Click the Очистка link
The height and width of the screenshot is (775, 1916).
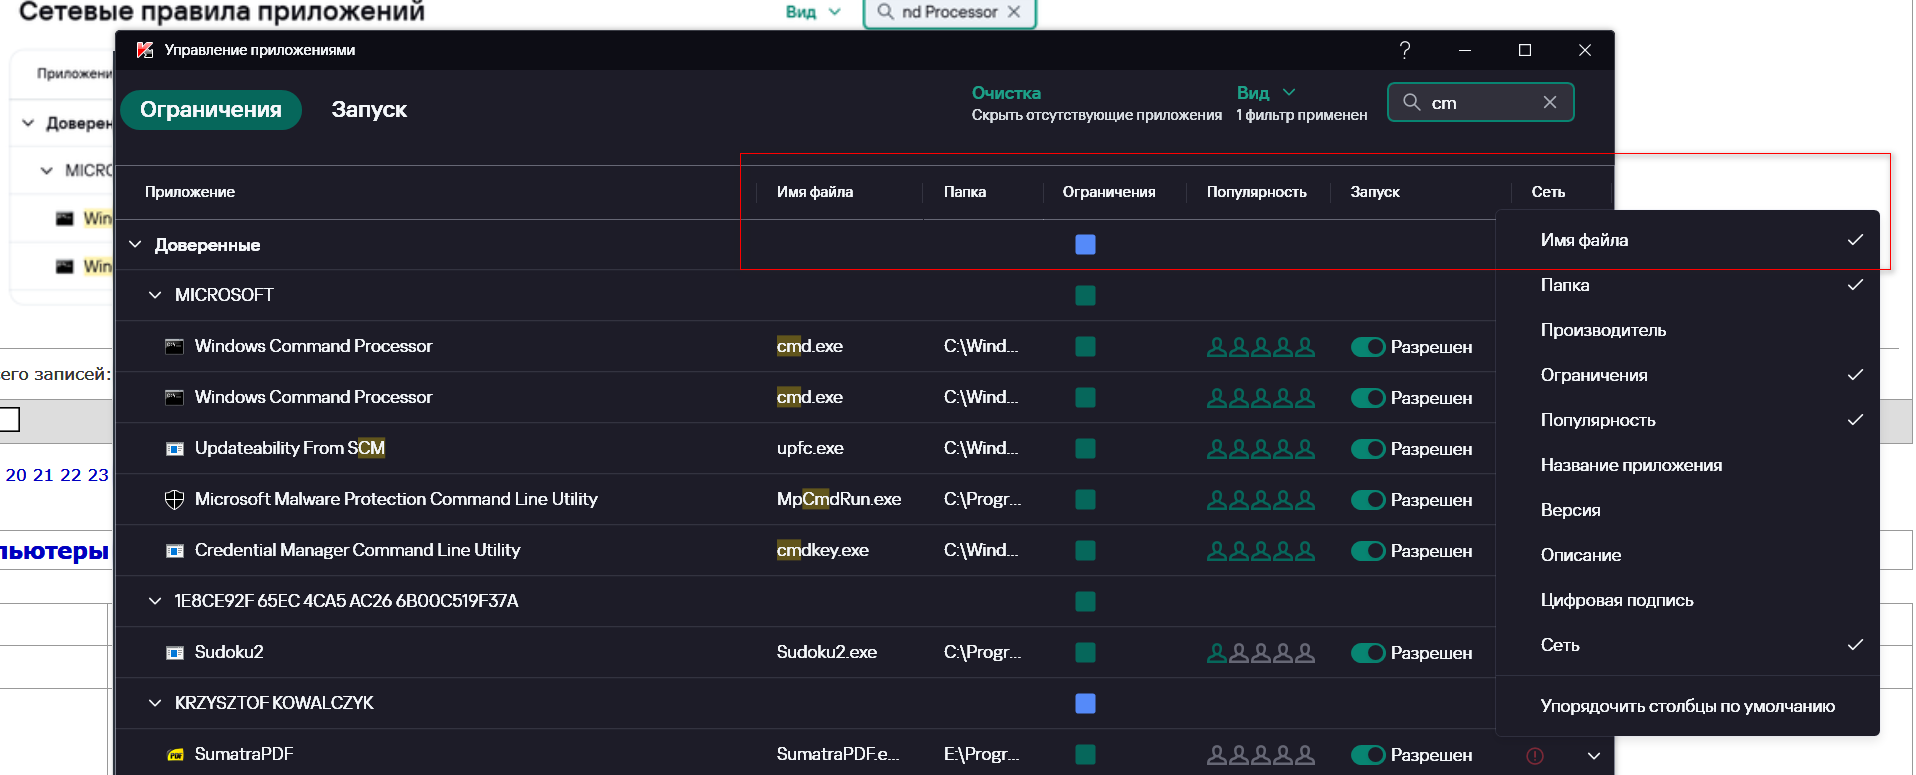(x=1006, y=93)
